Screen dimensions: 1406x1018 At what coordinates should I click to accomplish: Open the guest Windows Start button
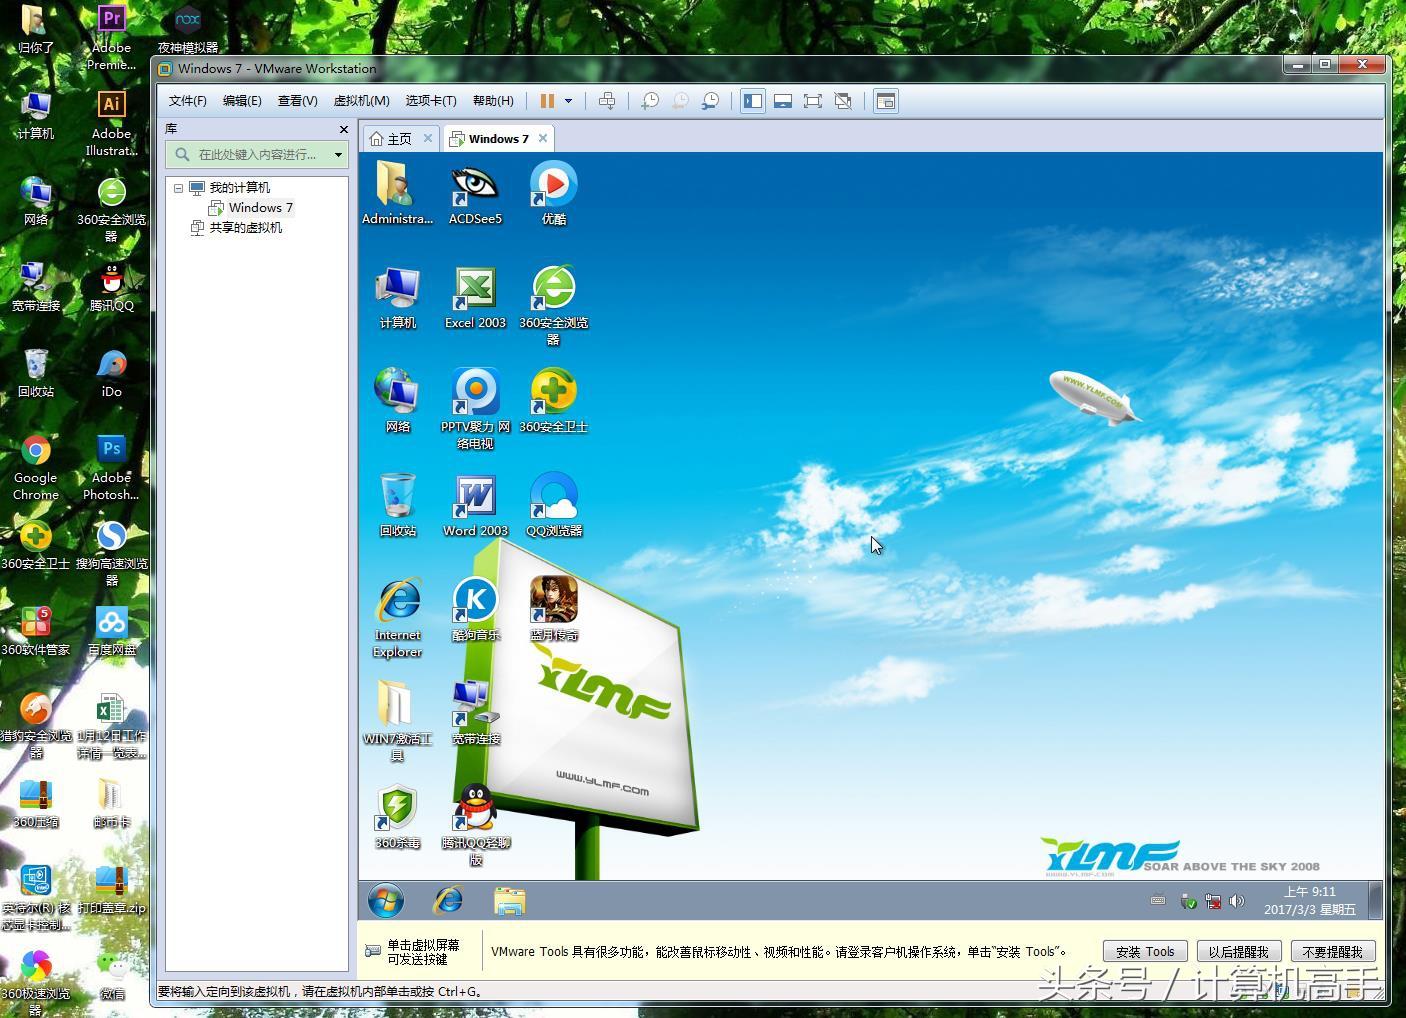[x=386, y=901]
